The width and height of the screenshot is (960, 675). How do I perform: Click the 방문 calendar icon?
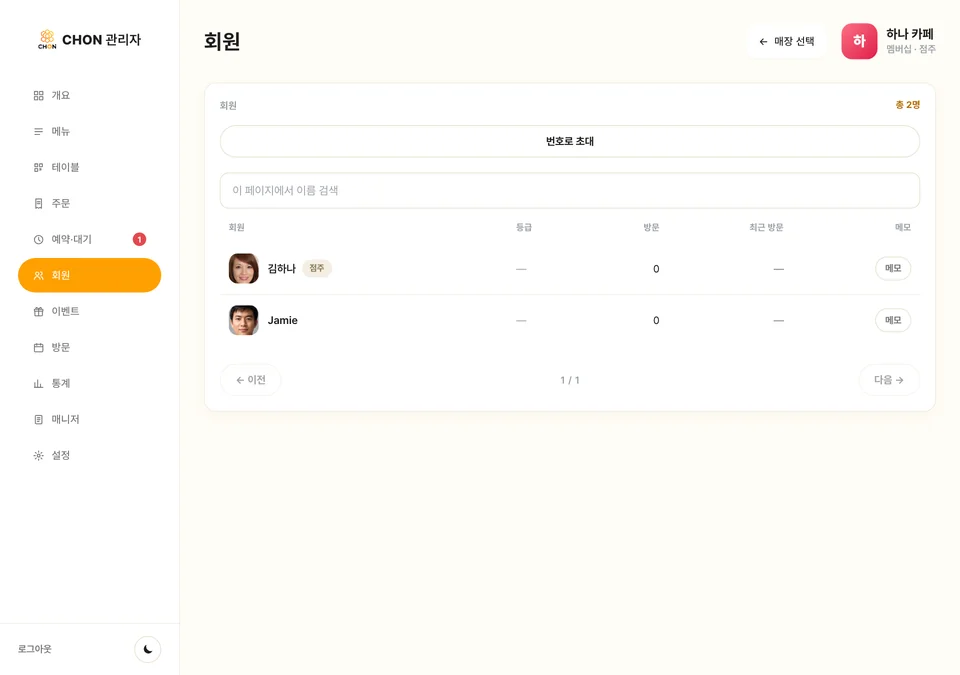[39, 347]
